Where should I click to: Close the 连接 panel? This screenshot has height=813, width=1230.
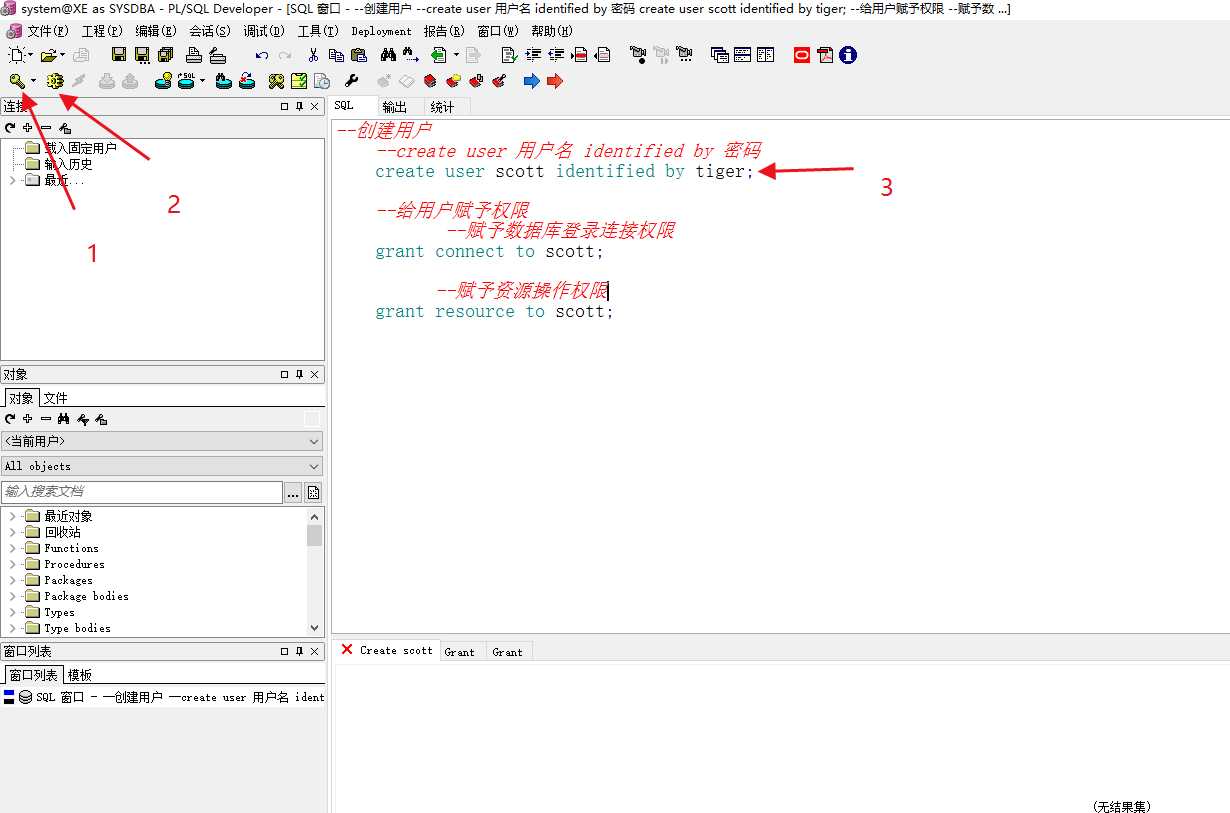click(x=315, y=106)
